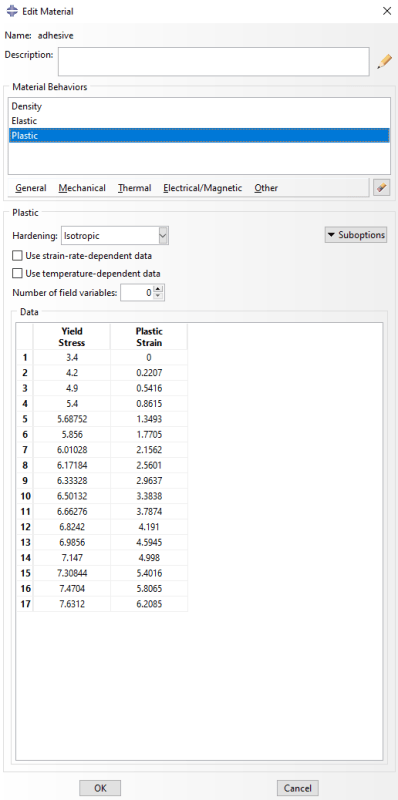Open the Mechanical menu
This screenshot has height=800, width=398.
tap(82, 188)
